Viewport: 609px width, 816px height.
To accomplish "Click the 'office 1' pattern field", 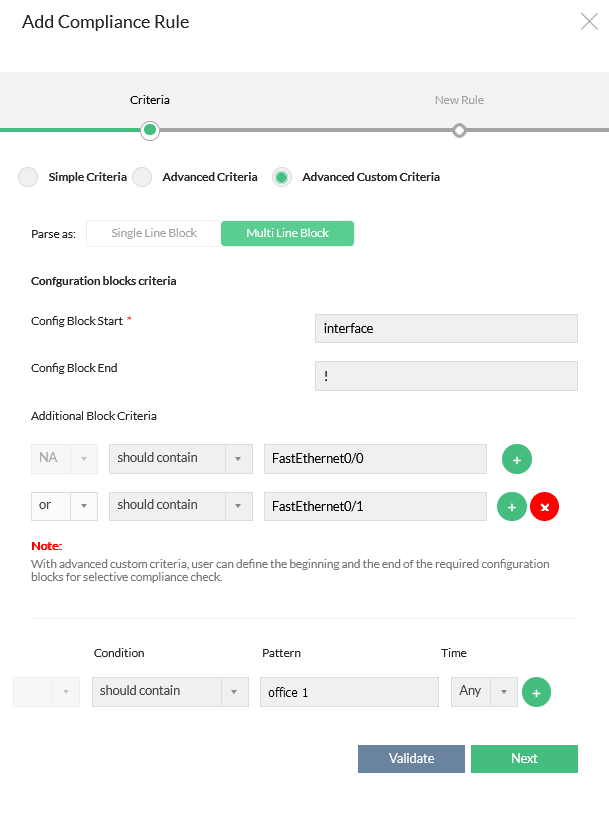I will pos(349,691).
